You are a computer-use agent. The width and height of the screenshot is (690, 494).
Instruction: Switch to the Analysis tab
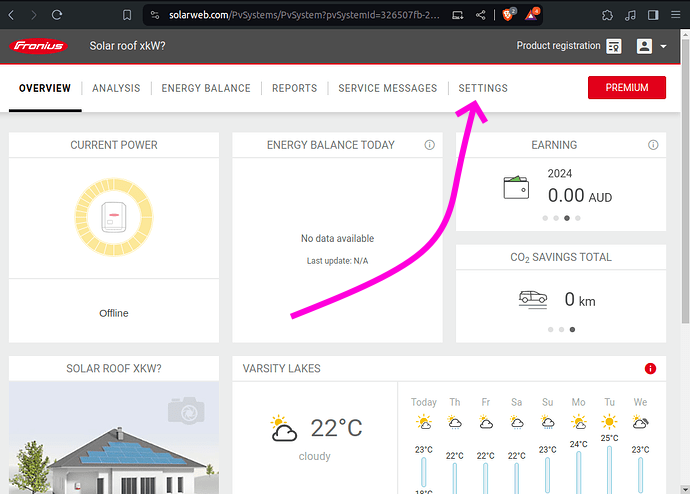point(116,88)
